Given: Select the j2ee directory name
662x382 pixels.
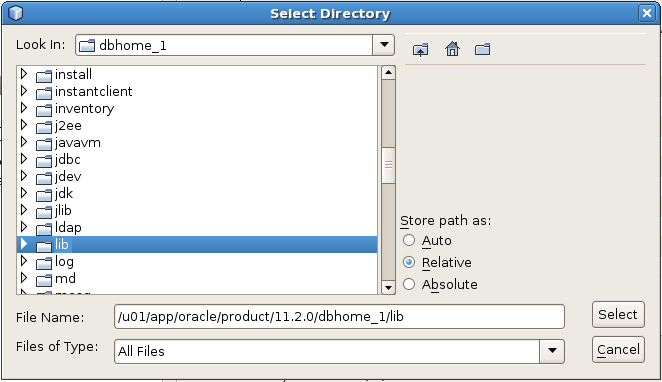Looking at the screenshot, I should (x=68, y=125).
